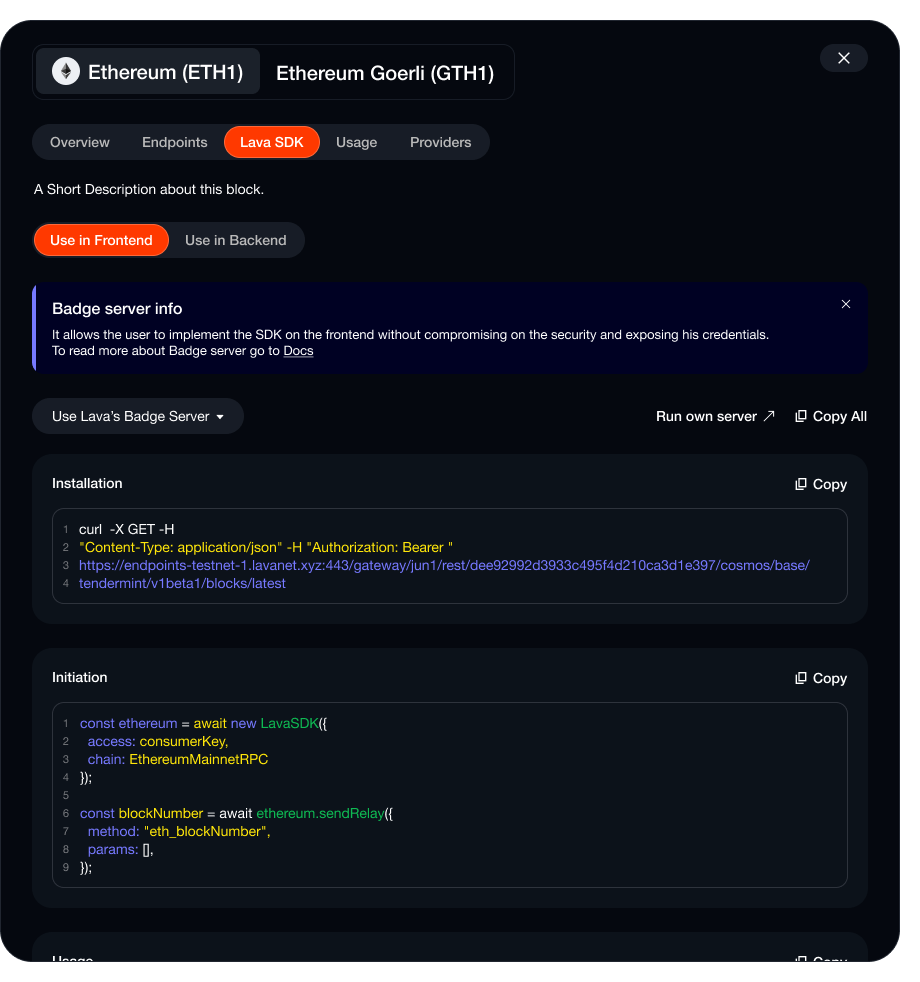Open the Overview tab

tap(80, 142)
